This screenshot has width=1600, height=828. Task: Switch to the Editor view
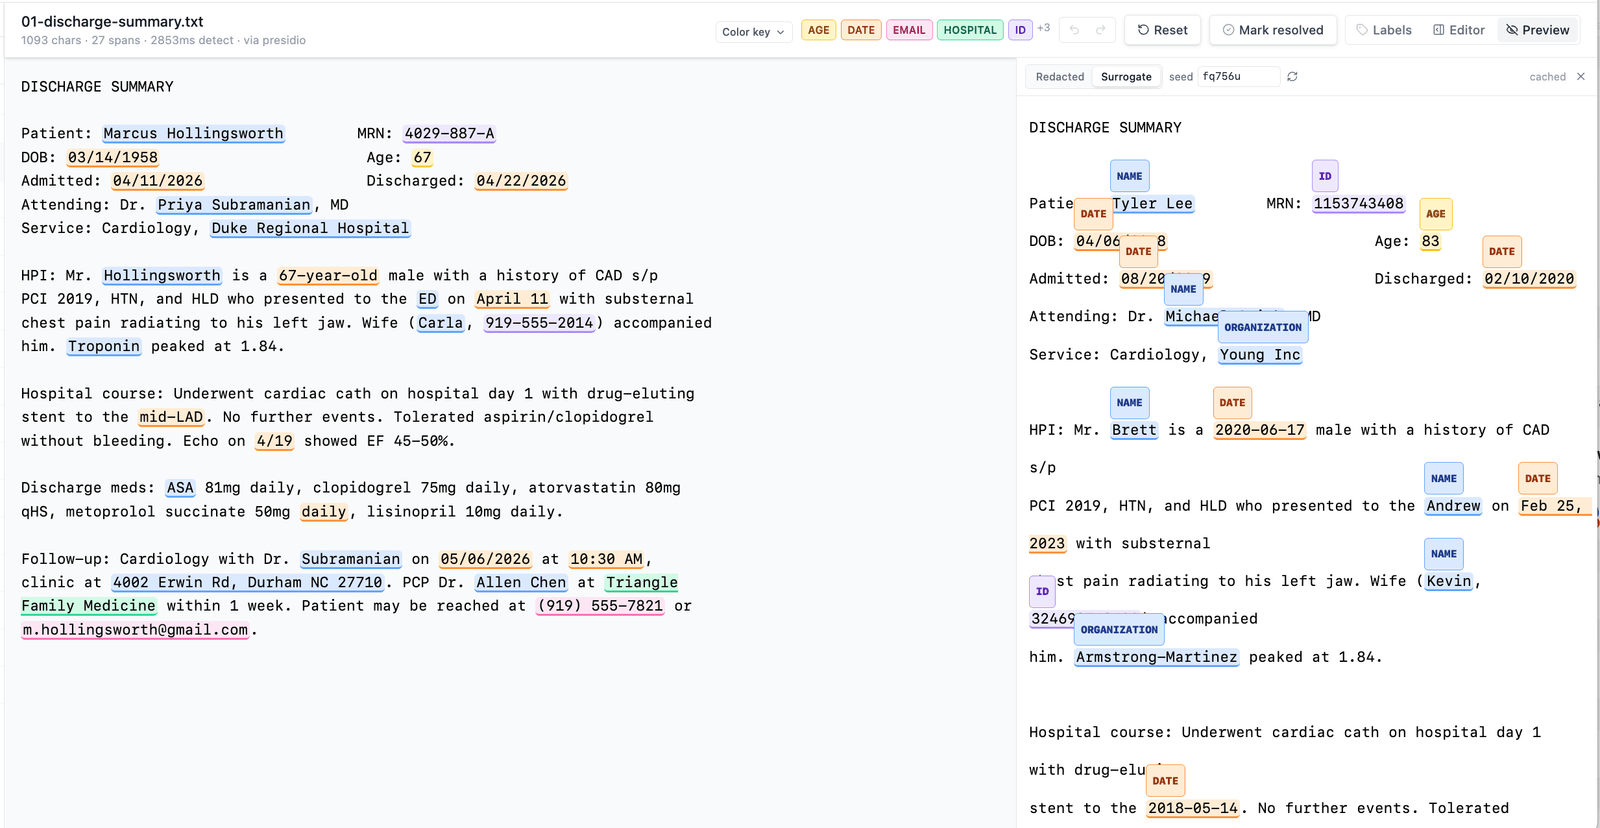coord(1459,30)
